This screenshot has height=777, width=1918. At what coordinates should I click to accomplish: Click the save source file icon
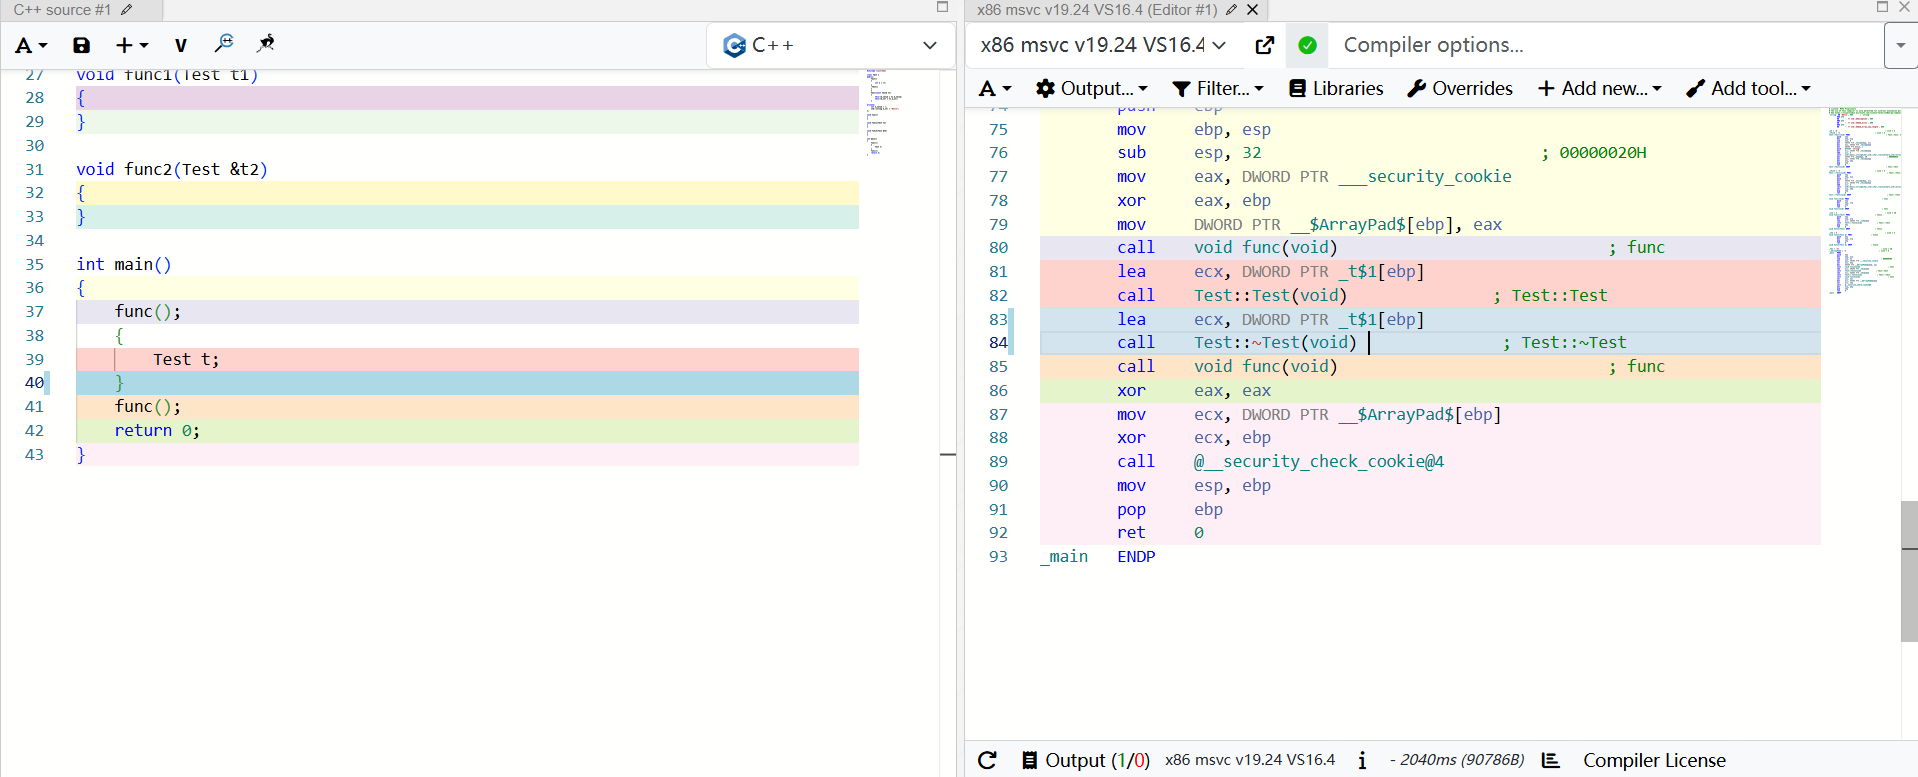[x=82, y=45]
